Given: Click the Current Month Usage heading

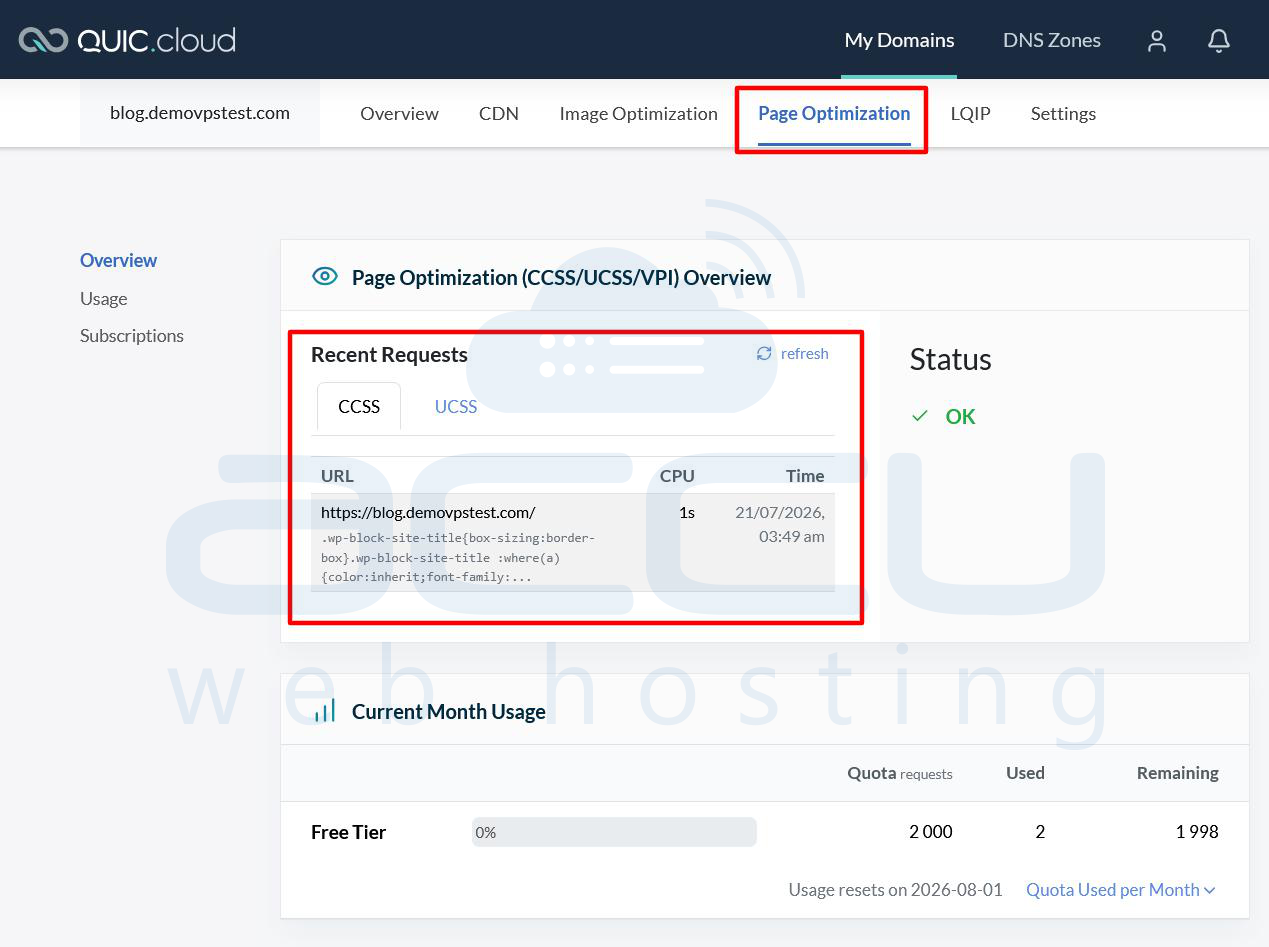Looking at the screenshot, I should (x=449, y=711).
